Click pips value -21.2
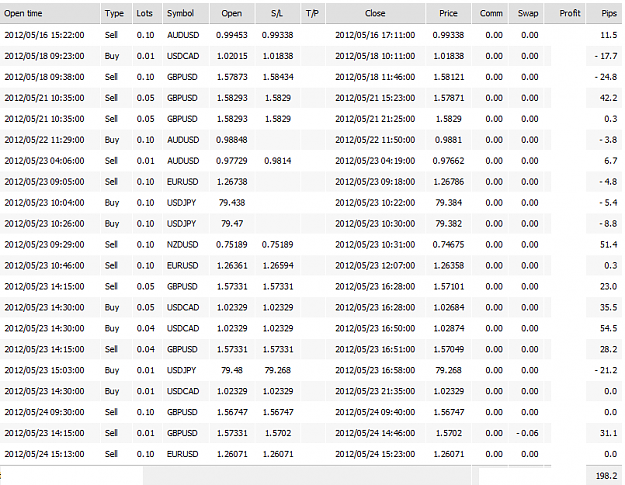The height and width of the screenshot is (485, 625). coord(605,370)
